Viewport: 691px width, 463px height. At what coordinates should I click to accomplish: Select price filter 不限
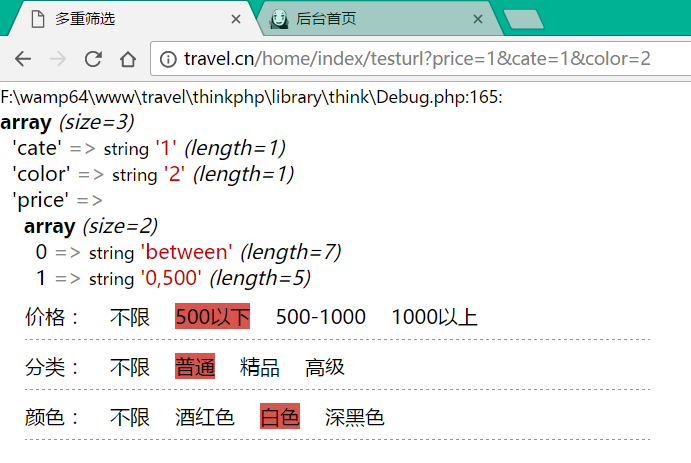pyautogui.click(x=130, y=318)
